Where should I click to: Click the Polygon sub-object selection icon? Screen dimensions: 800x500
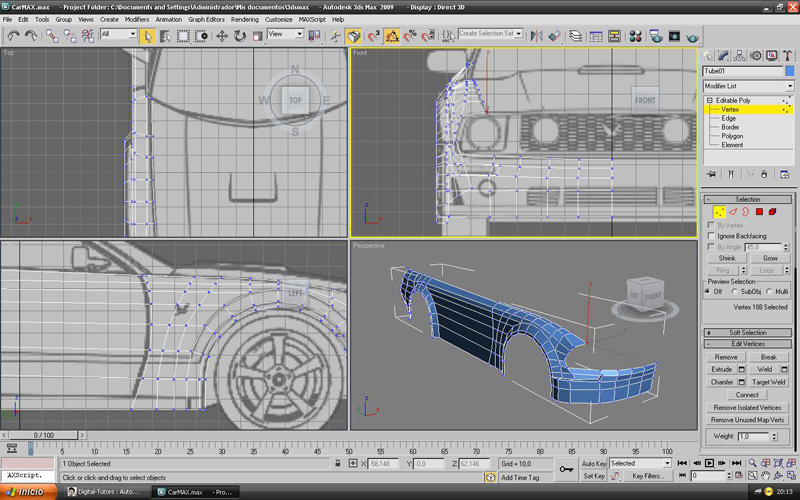point(760,212)
